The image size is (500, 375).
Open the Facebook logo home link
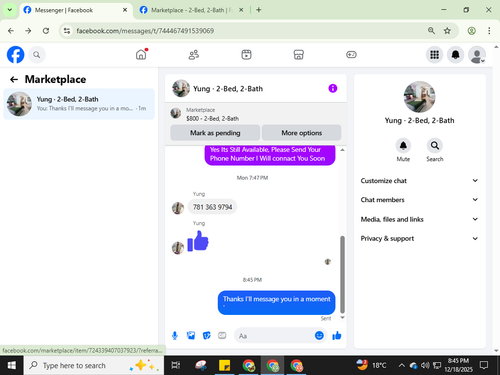(x=15, y=55)
